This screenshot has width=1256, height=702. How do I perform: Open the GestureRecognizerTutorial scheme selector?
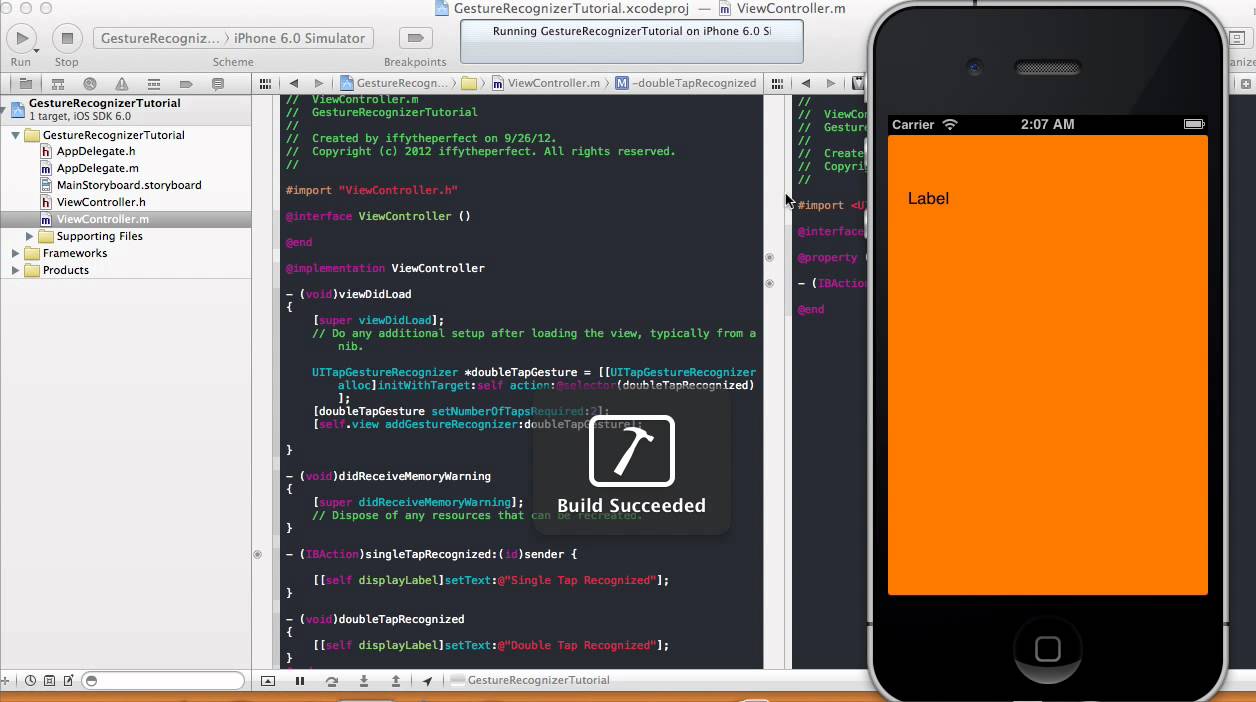158,38
